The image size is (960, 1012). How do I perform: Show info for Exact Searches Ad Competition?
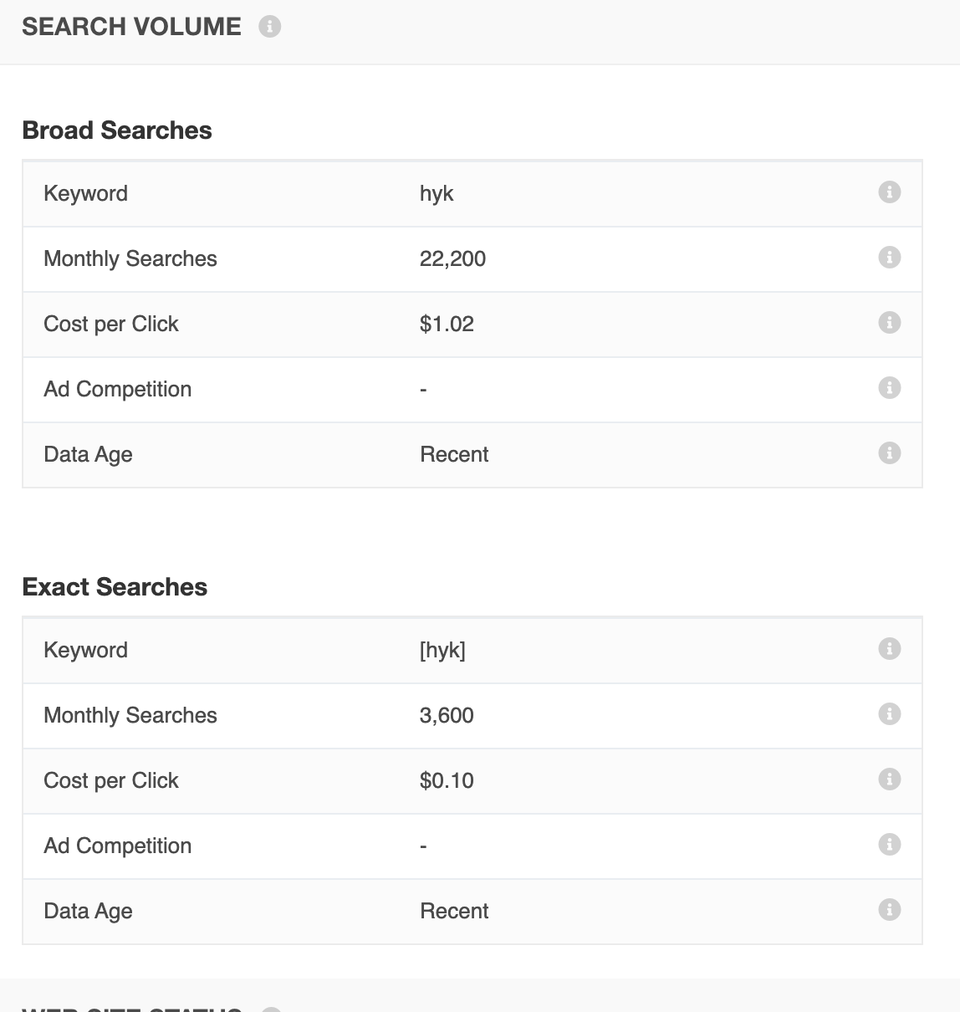point(889,845)
